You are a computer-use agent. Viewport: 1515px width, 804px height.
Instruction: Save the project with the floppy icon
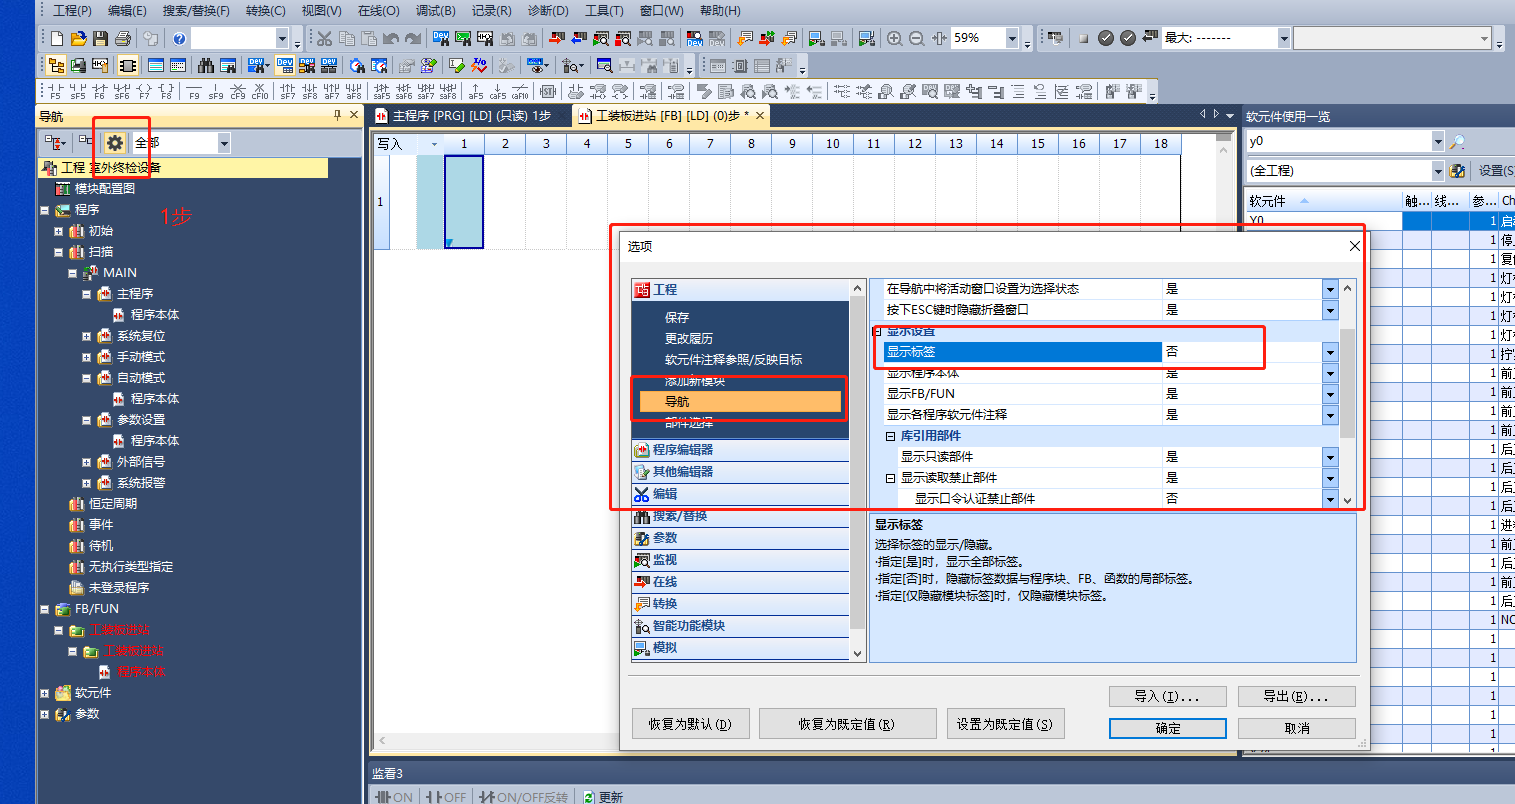coord(101,38)
